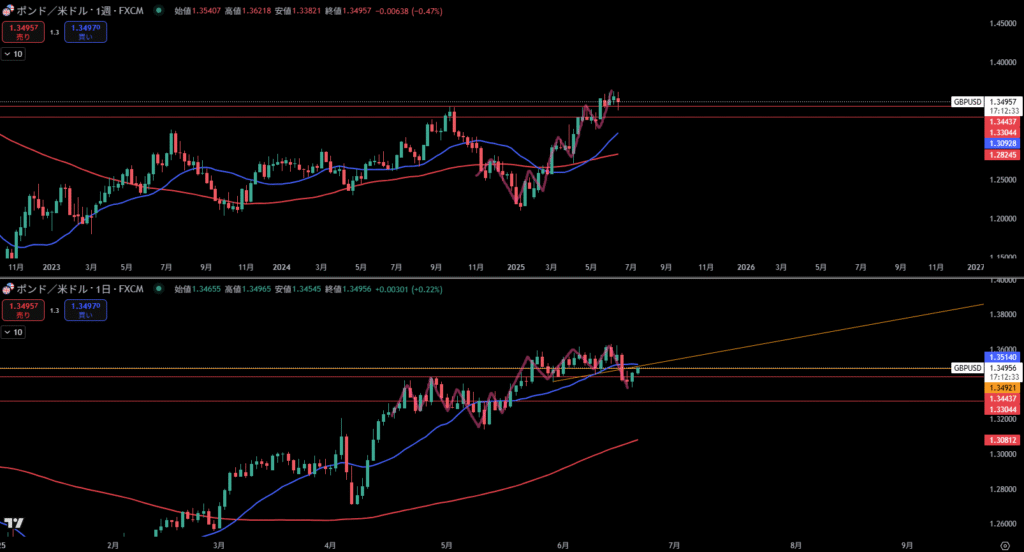Click the 2024 label on weekly time axis
The height and width of the screenshot is (552, 1024).
tap(281, 267)
